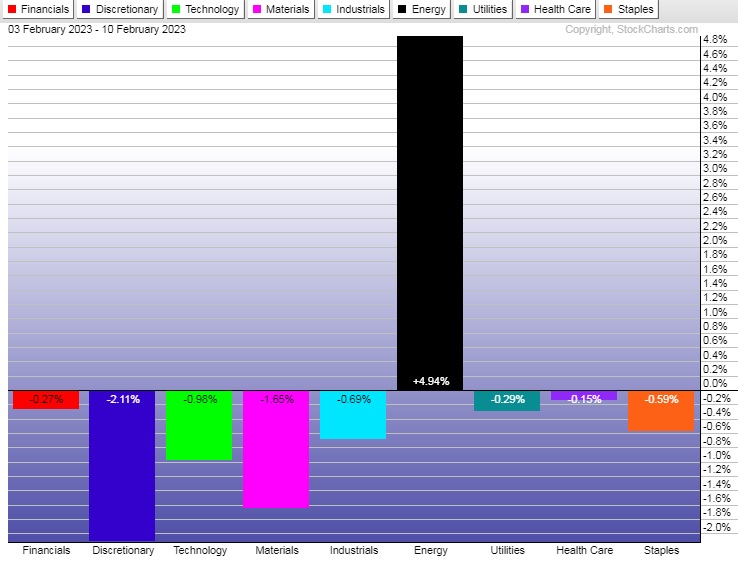Toggle the Health Care legend button
738x571 pixels.
coord(556,9)
